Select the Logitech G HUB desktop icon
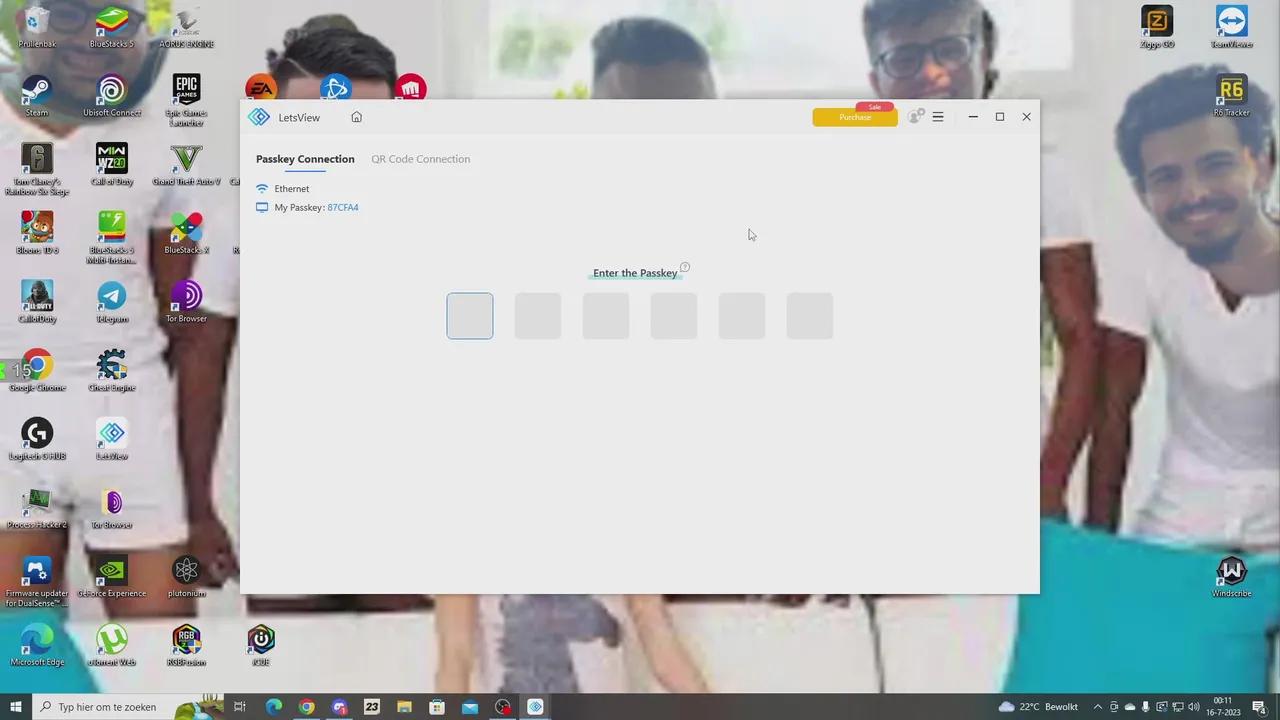The image size is (1280, 720). 37,440
